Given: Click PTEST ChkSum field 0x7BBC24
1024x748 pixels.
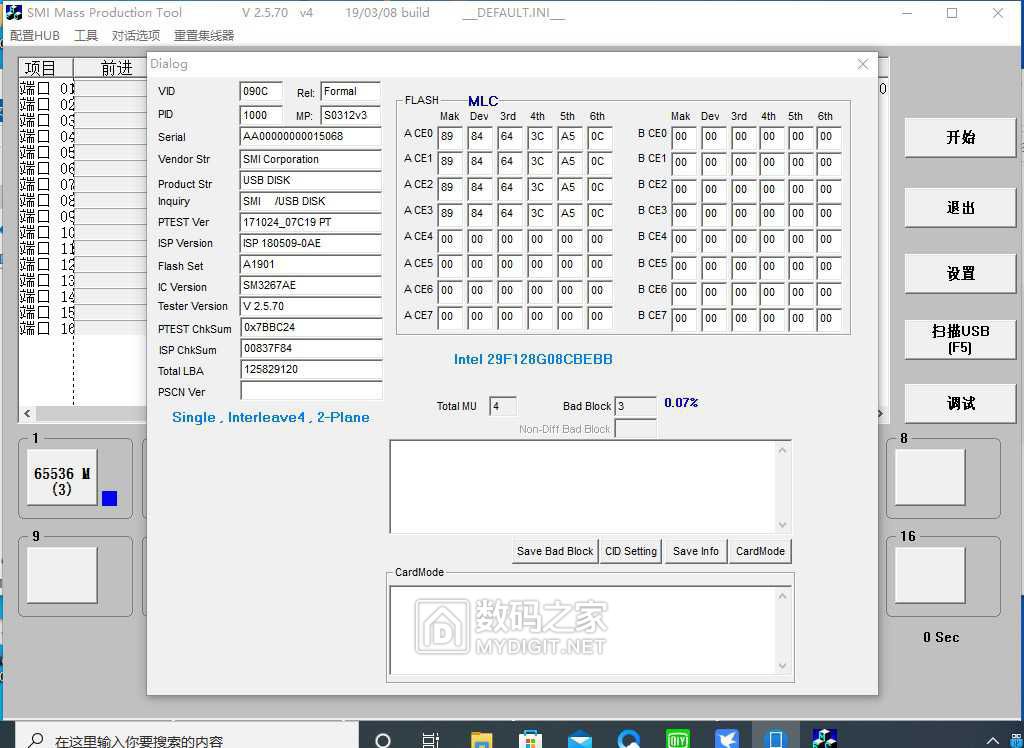Looking at the screenshot, I should click(x=311, y=327).
